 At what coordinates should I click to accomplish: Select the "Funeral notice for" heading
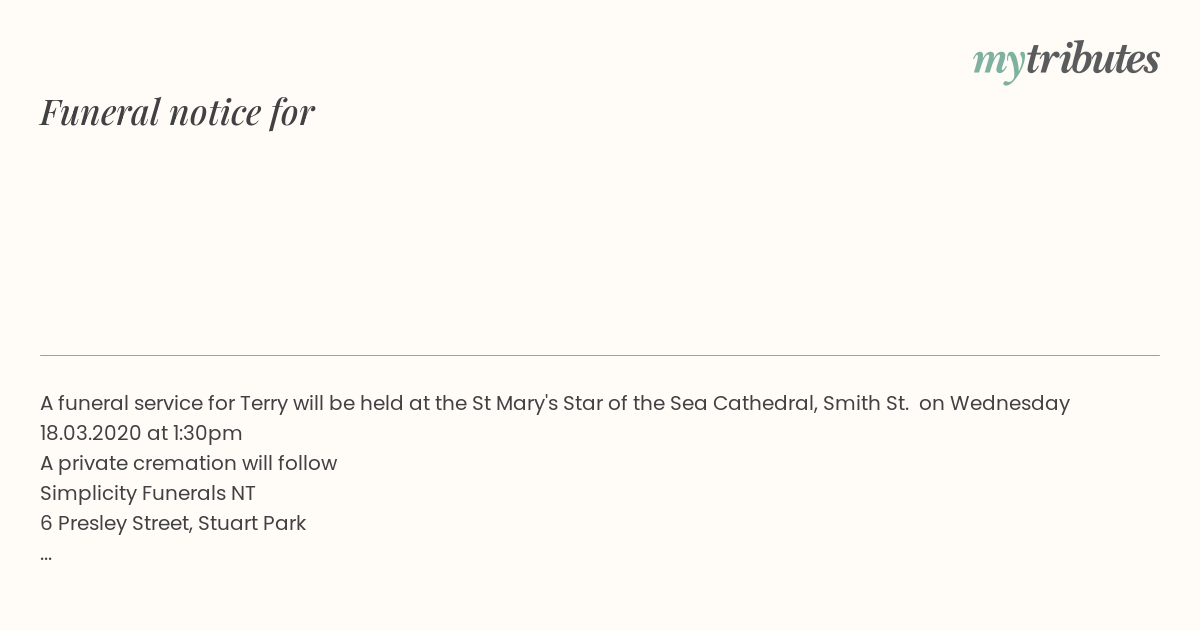(x=177, y=112)
